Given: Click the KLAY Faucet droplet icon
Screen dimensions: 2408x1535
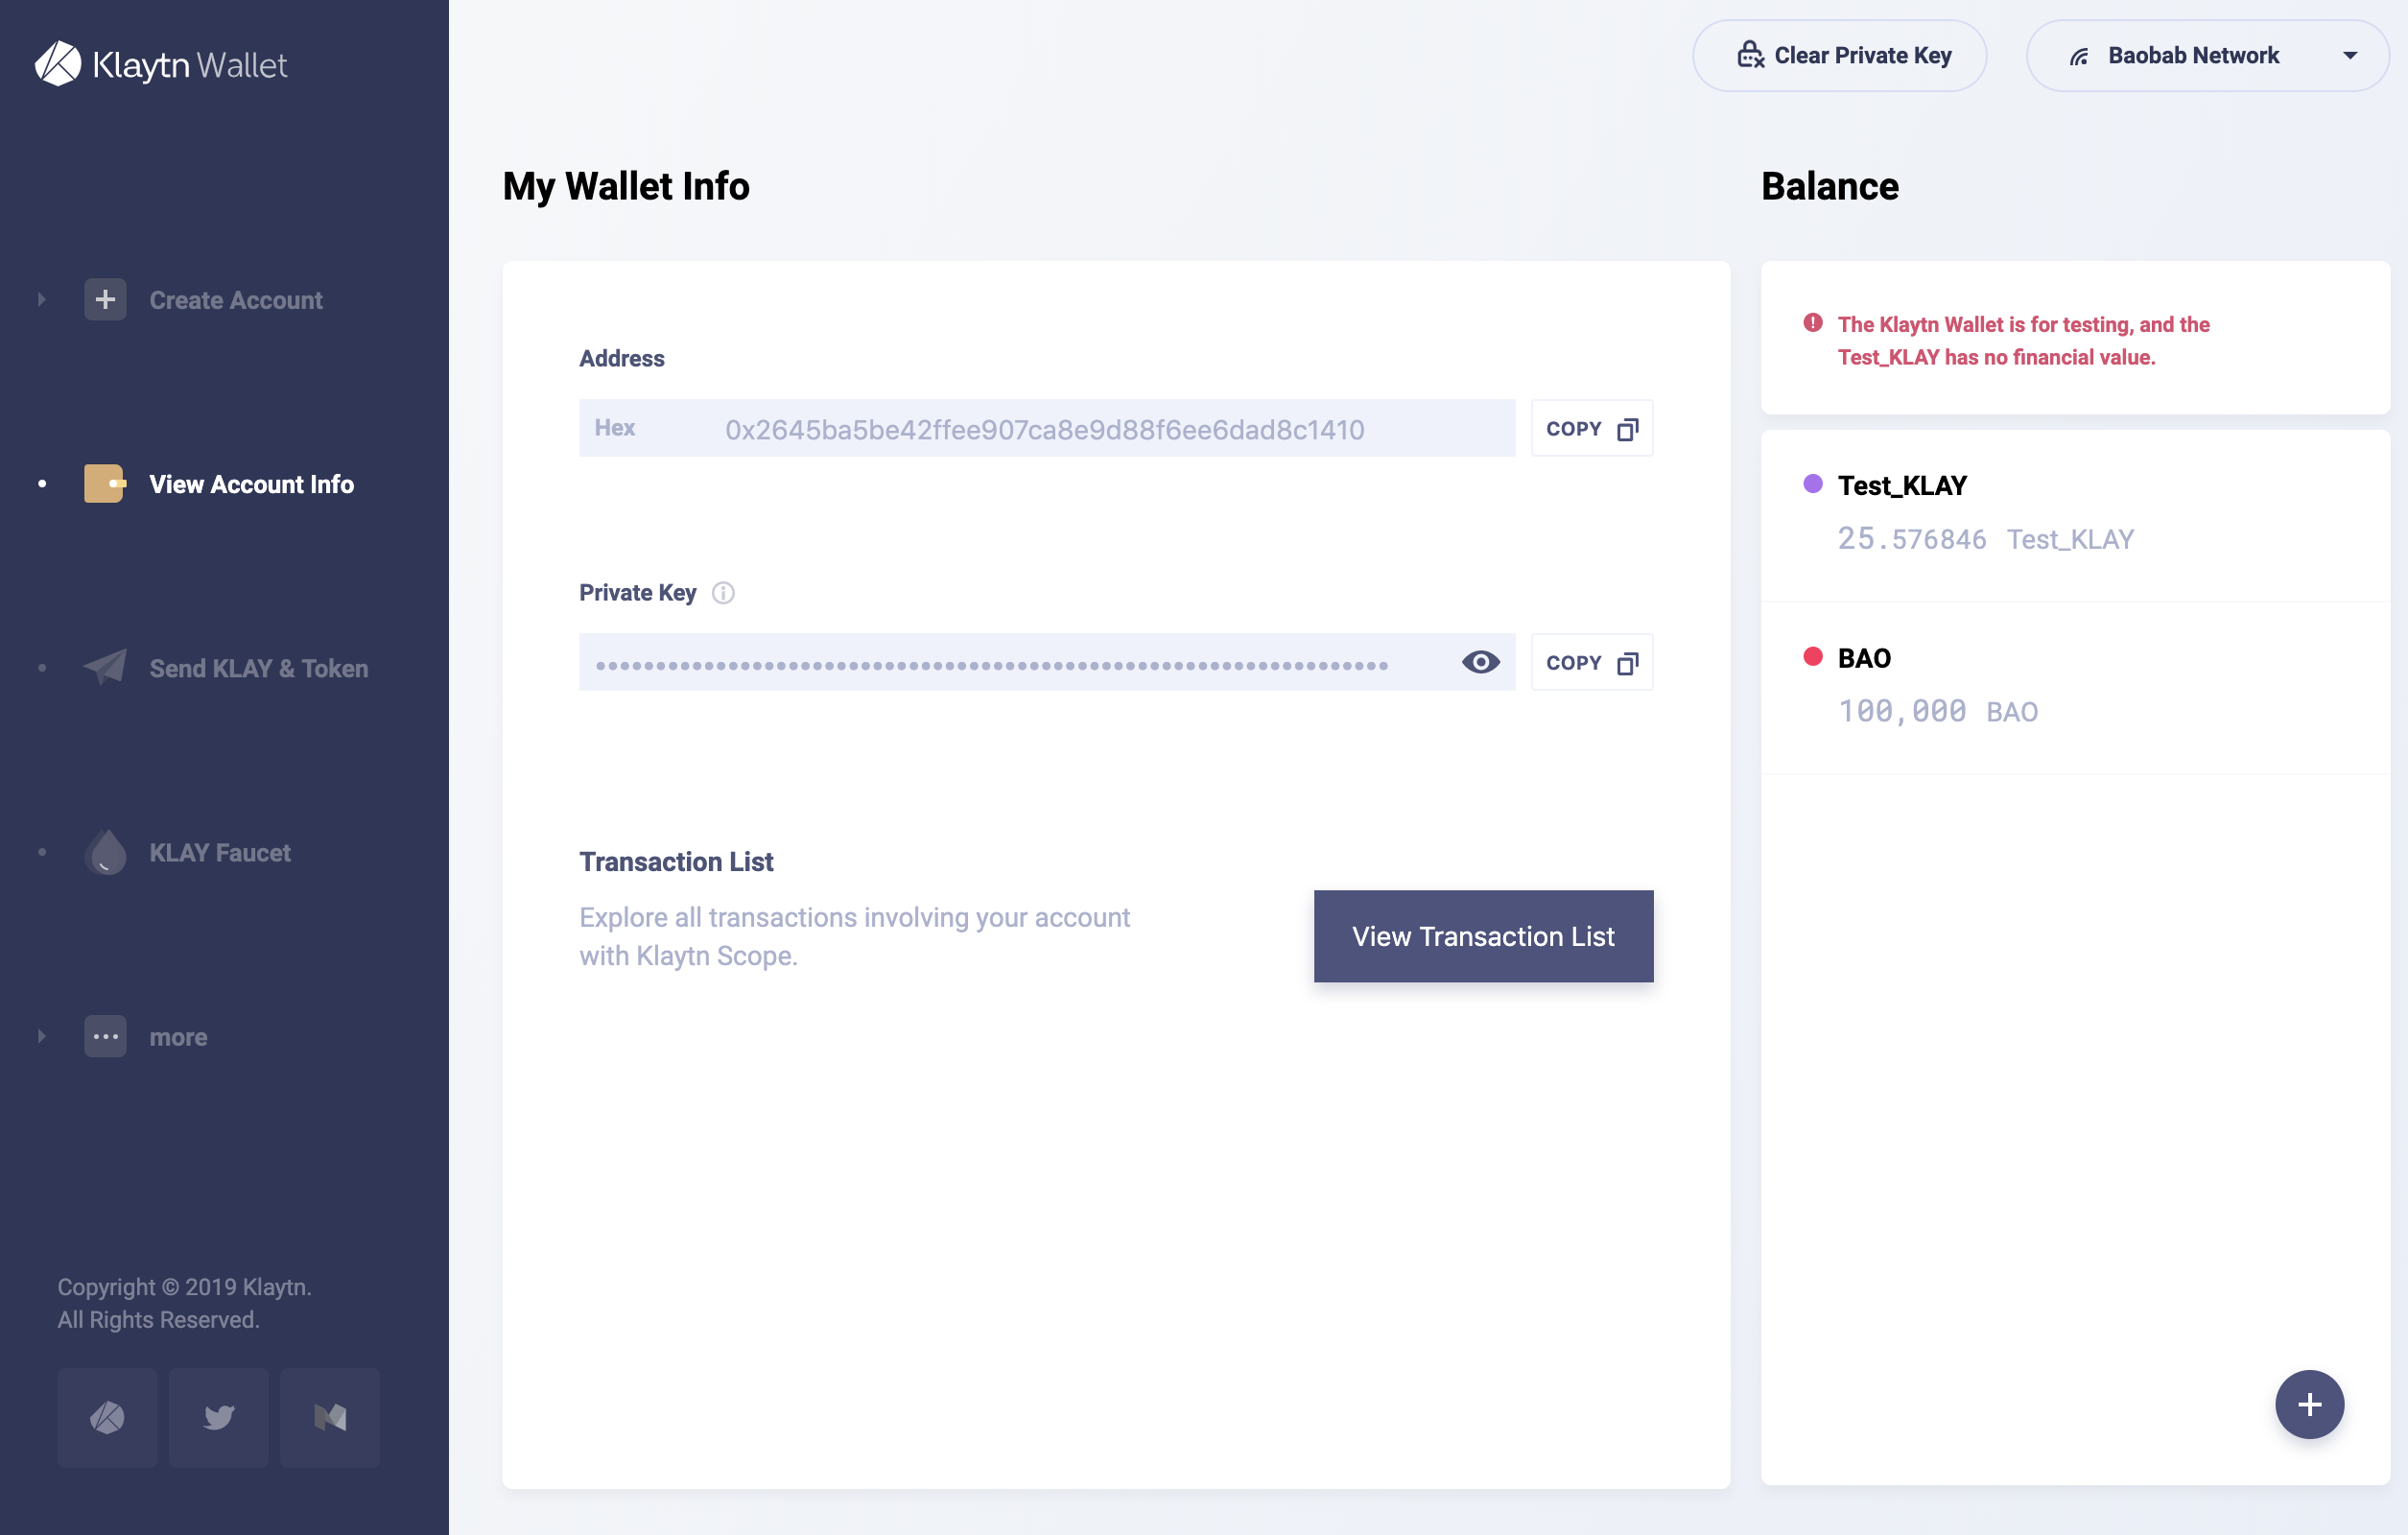Looking at the screenshot, I should 105,852.
